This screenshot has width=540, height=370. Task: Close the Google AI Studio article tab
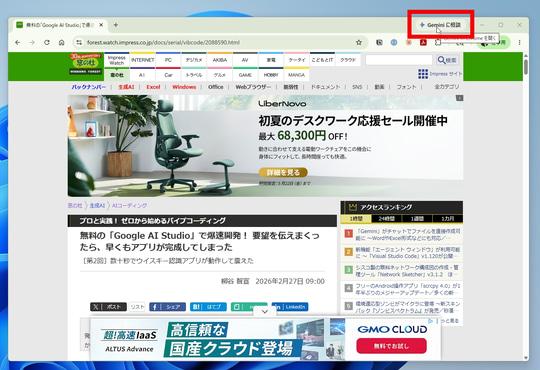[101, 25]
